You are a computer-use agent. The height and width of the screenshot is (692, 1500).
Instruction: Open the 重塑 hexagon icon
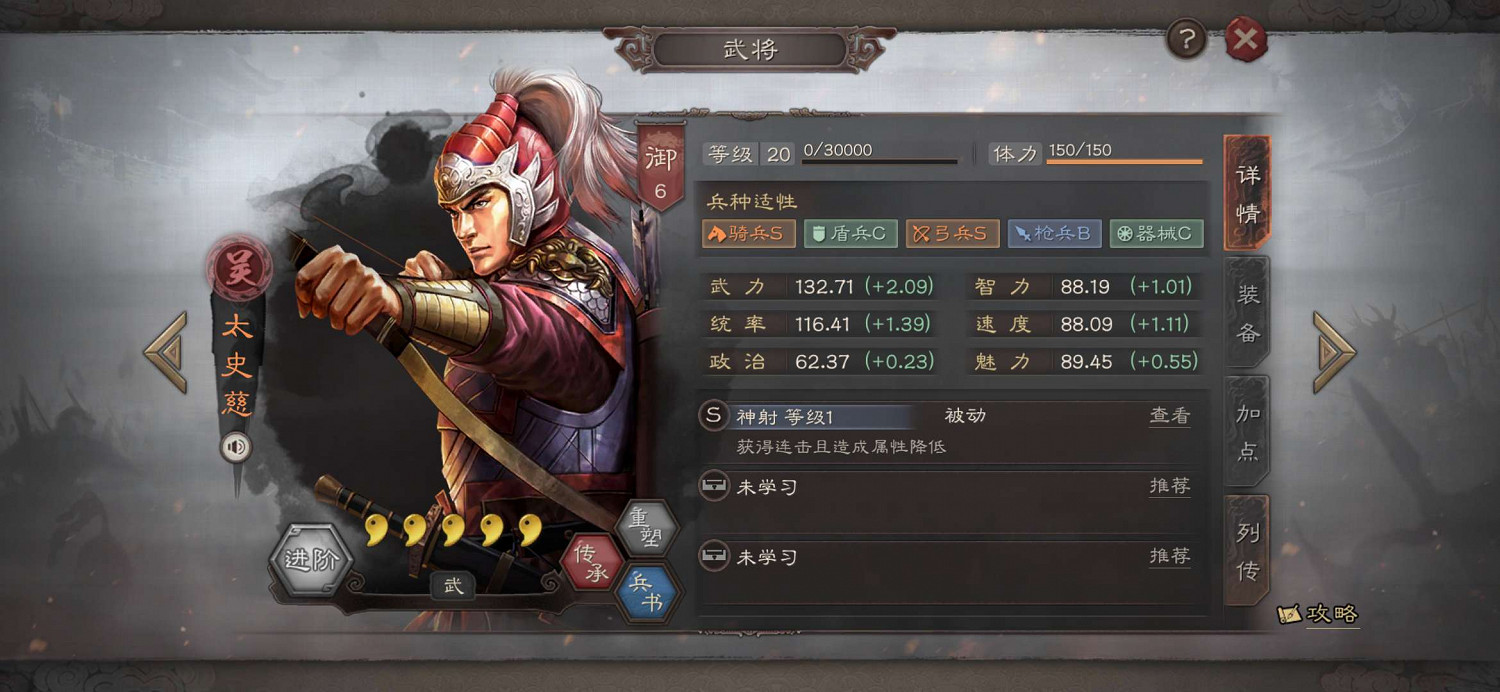[646, 526]
